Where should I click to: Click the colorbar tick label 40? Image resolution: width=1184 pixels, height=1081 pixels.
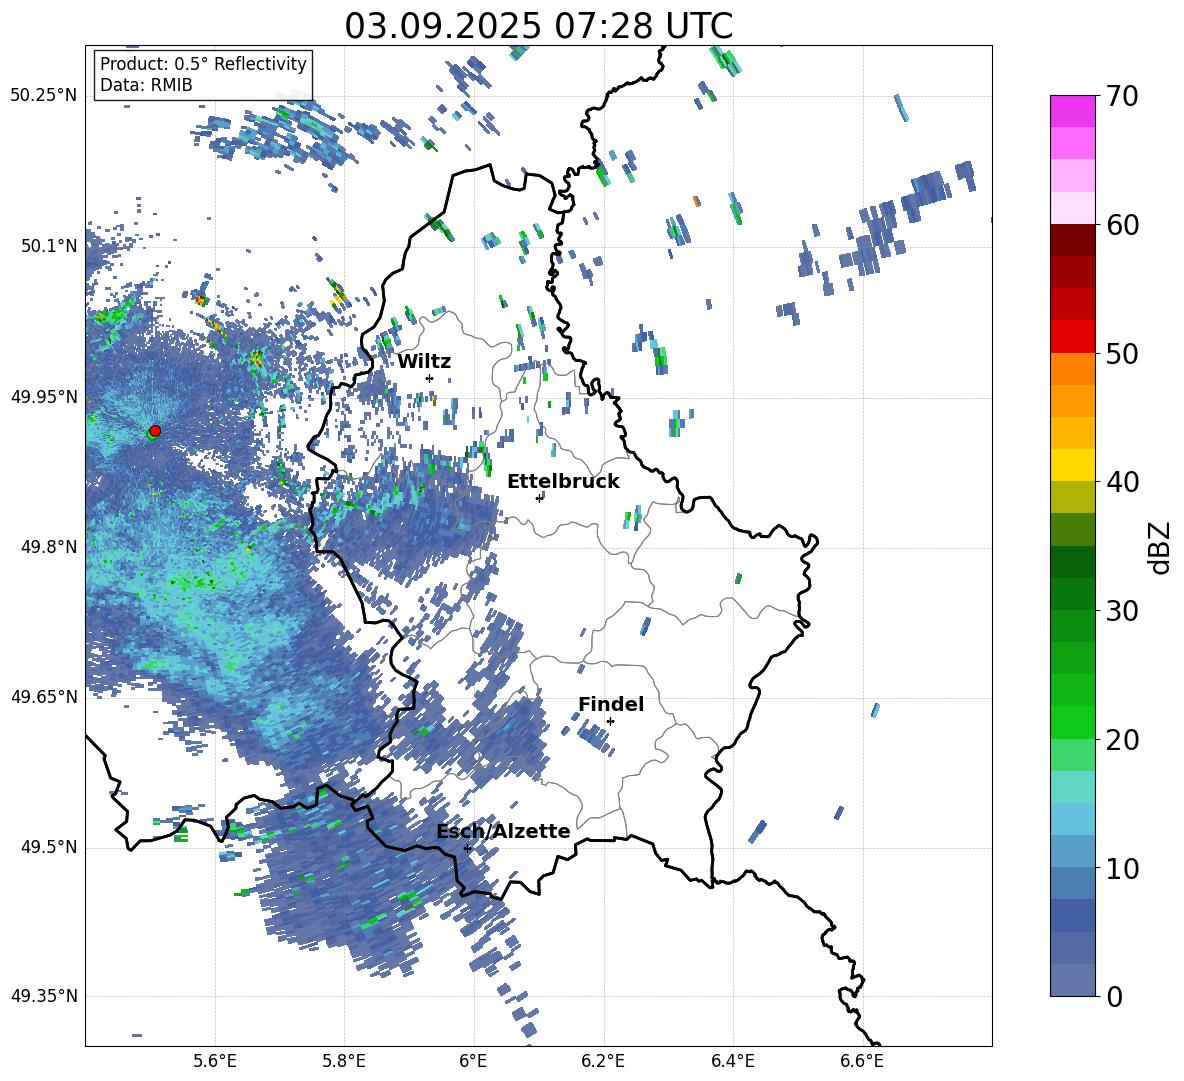[x=1122, y=482]
